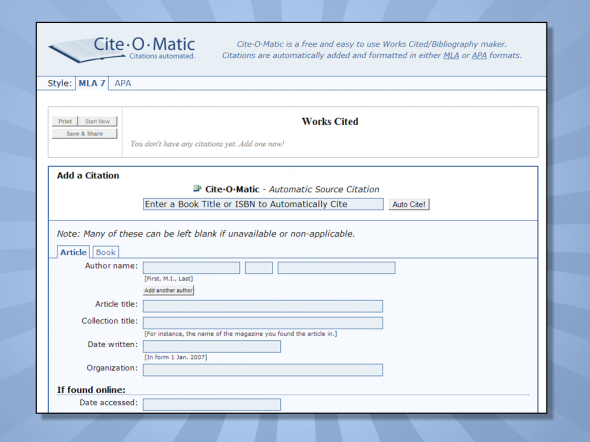The height and width of the screenshot is (442, 590).
Task: Open the APA link in header description
Action: (x=479, y=55)
